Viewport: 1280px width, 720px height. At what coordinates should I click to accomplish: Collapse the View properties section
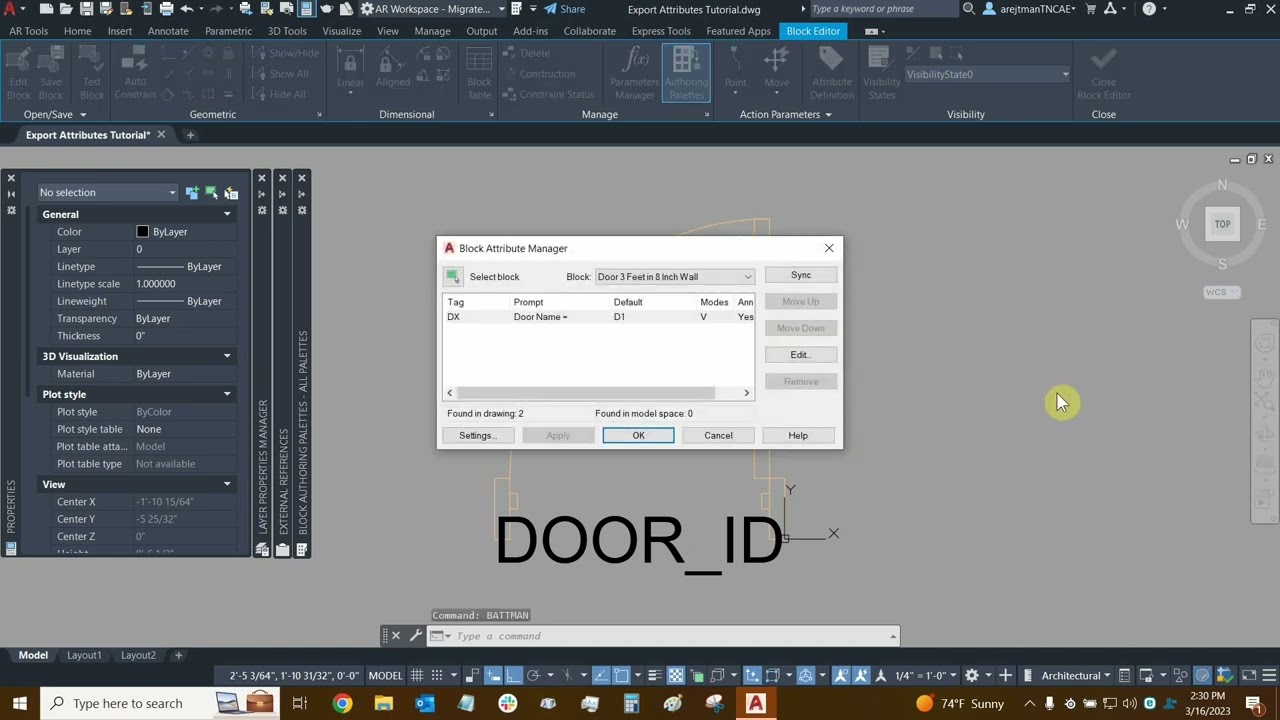pos(227,484)
